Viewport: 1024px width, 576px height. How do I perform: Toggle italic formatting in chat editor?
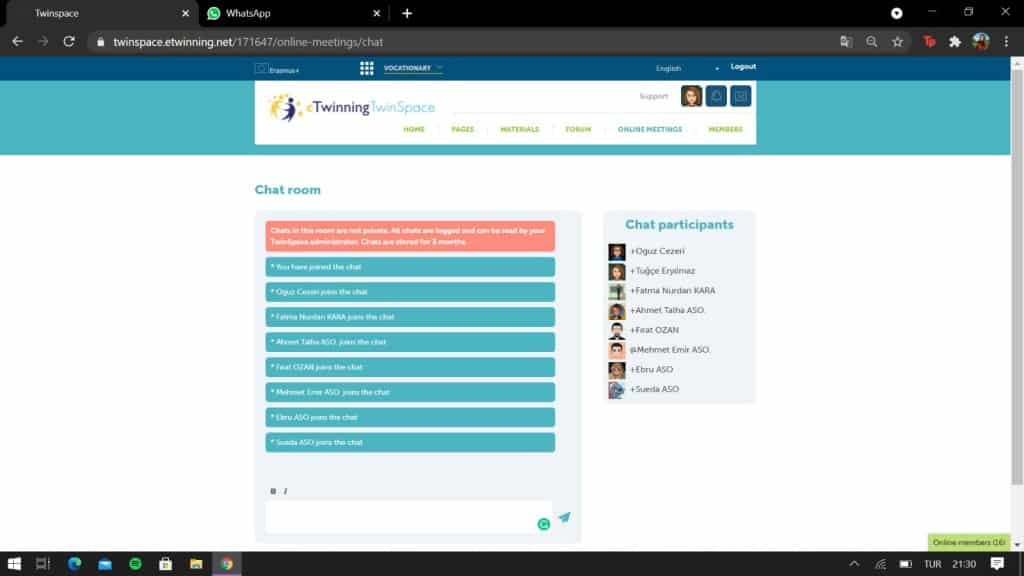point(285,491)
